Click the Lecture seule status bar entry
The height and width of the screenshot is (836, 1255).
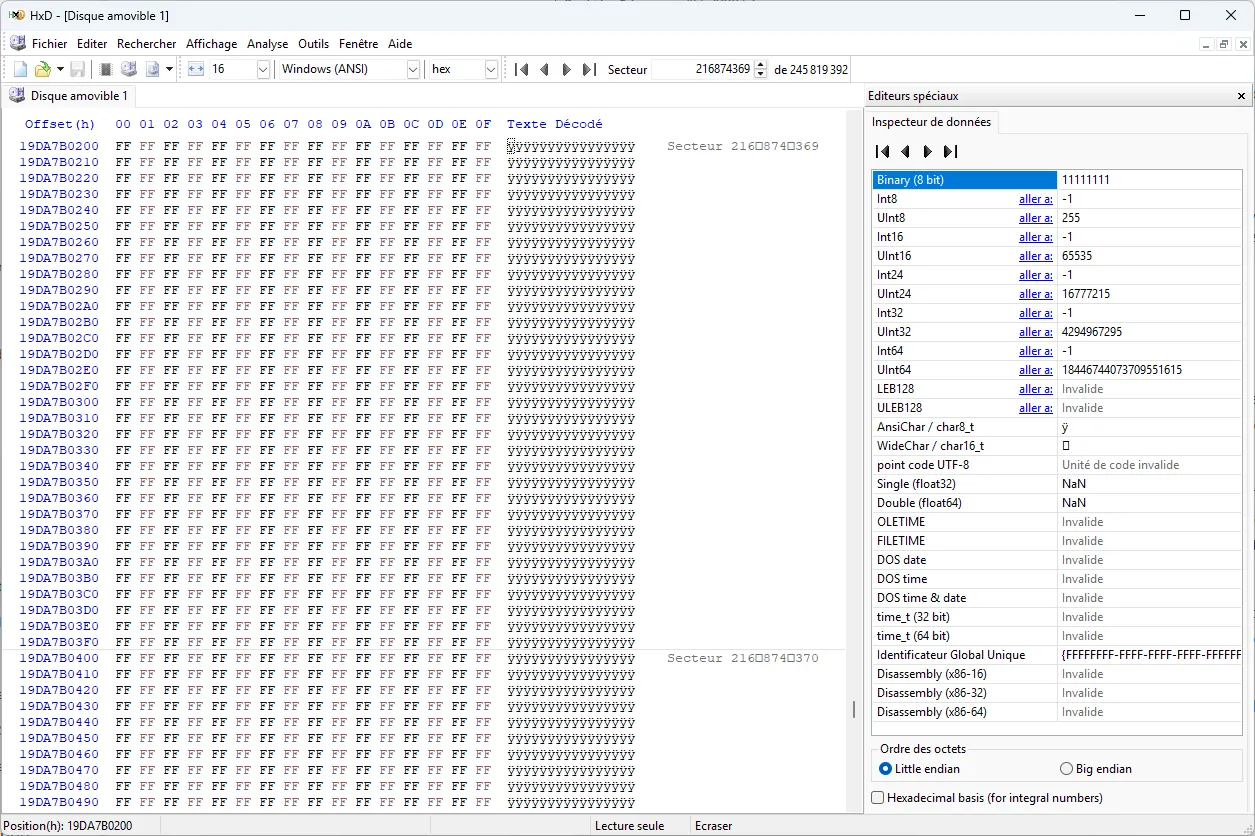(629, 826)
